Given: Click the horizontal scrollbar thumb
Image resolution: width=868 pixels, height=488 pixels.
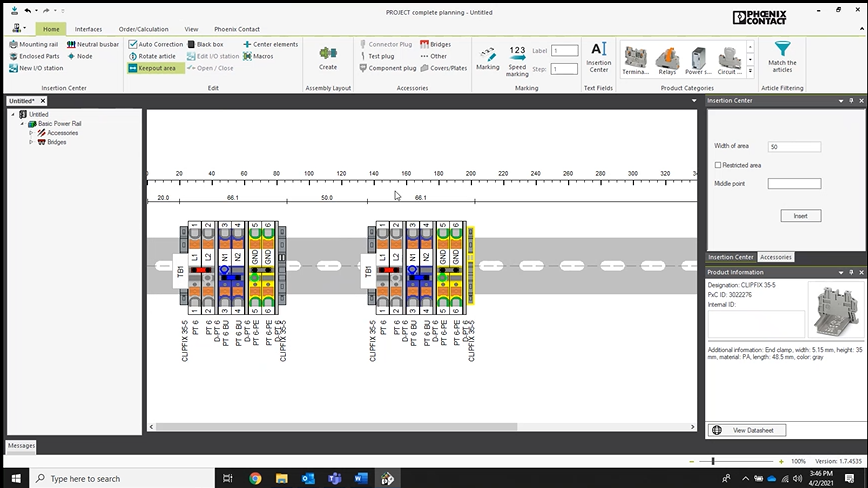Looking at the screenshot, I should pyautogui.click(x=337, y=427).
